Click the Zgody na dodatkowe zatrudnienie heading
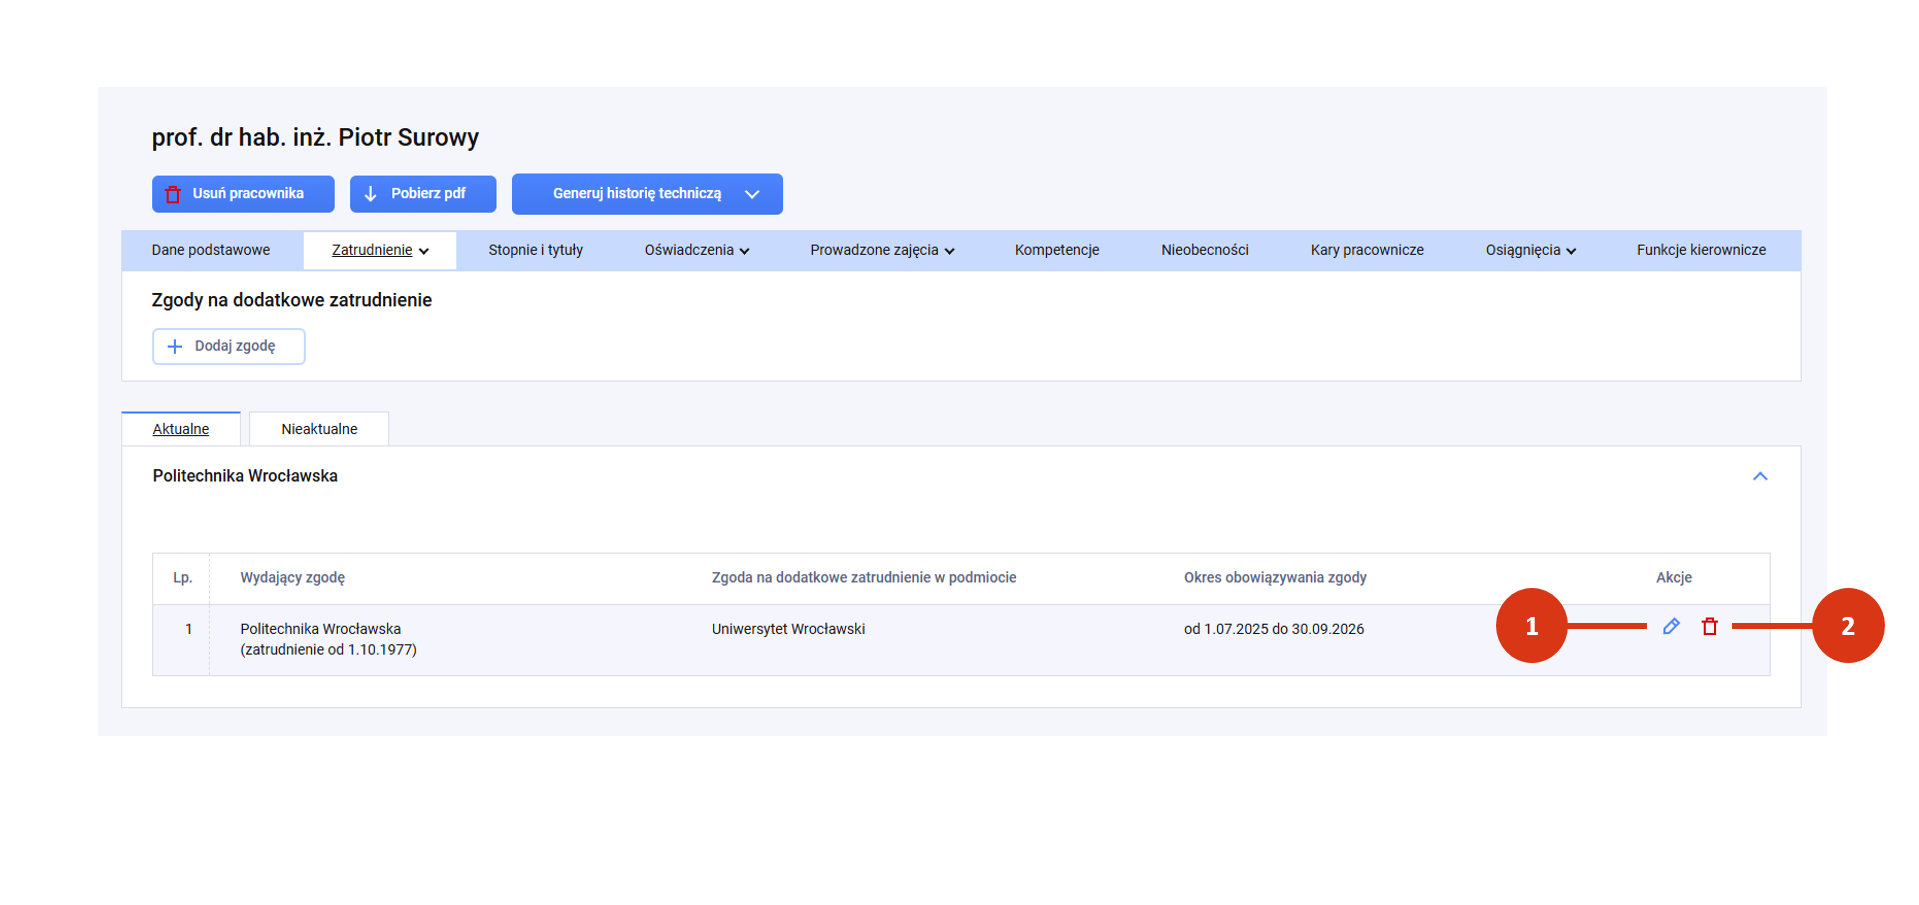 [292, 300]
